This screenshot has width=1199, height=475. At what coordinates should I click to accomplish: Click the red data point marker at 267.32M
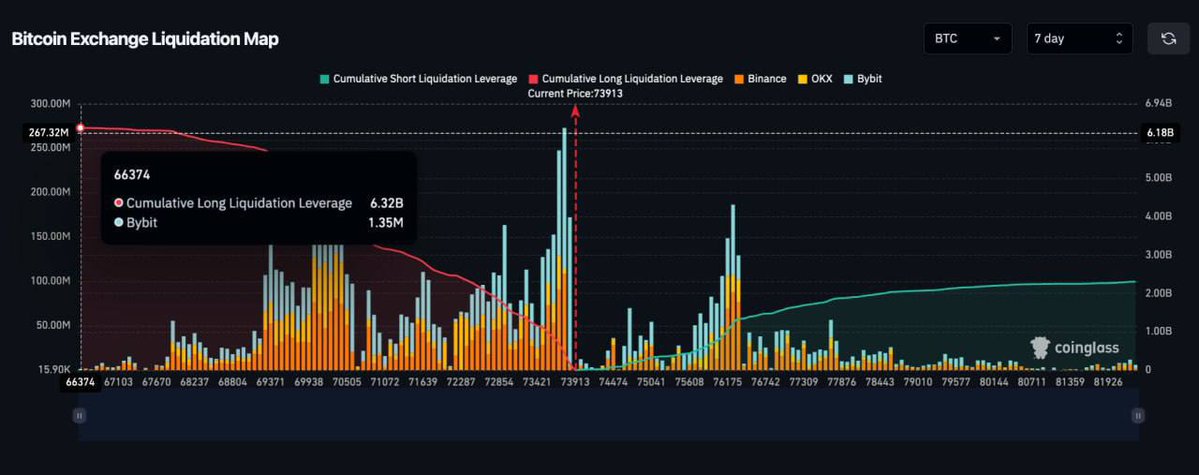(x=80, y=128)
